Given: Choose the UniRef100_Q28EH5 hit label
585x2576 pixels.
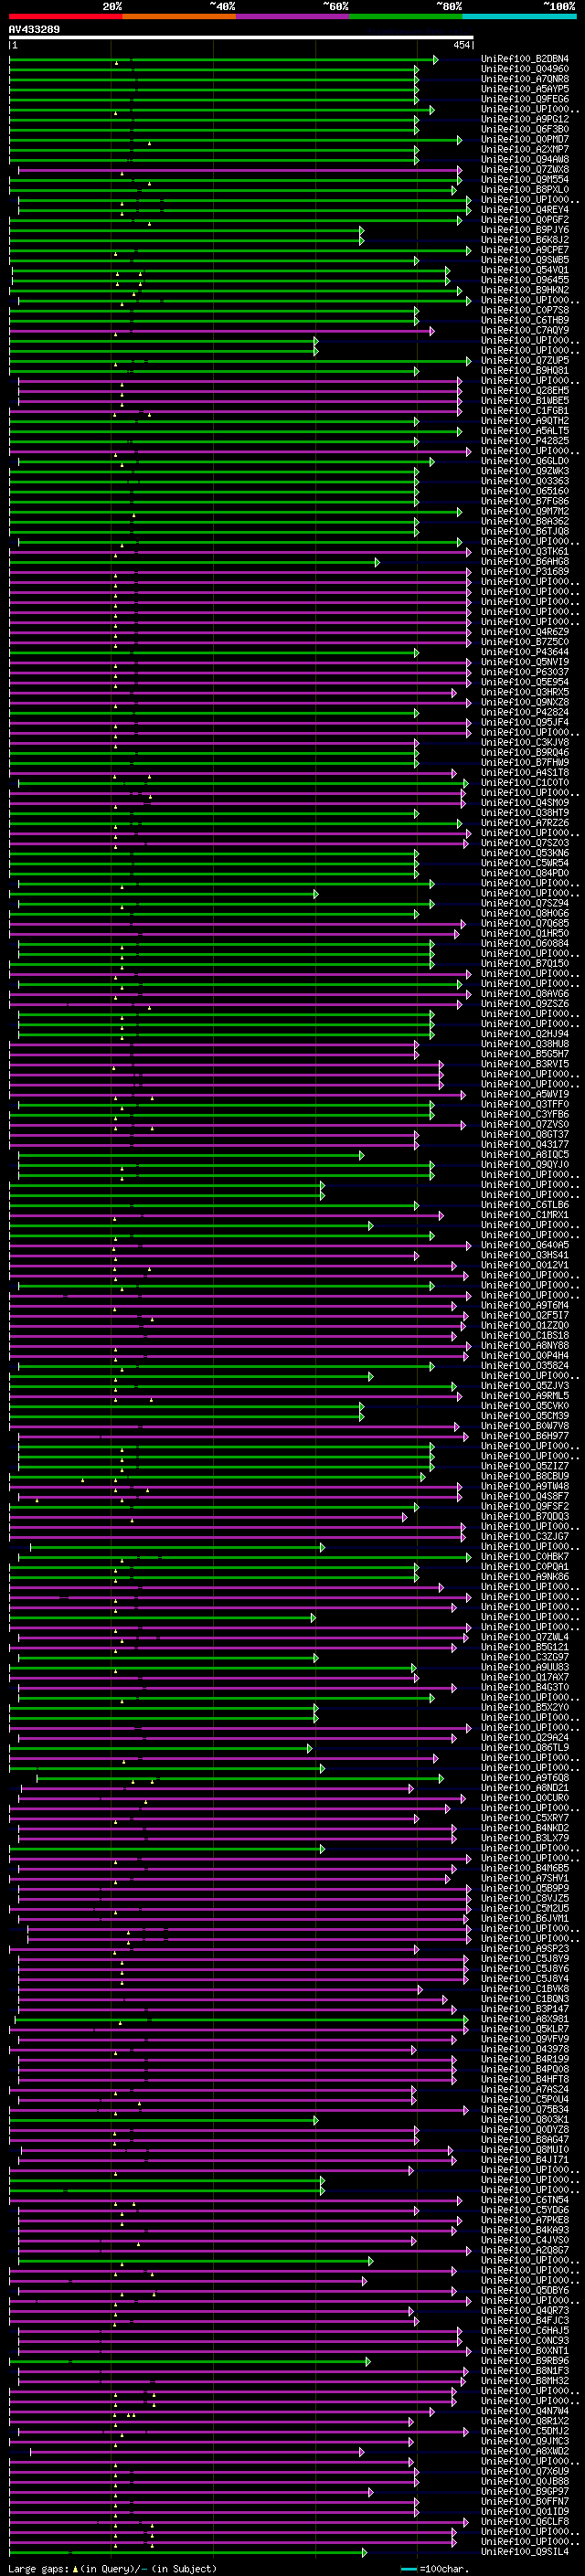Looking at the screenshot, I should [x=525, y=391].
